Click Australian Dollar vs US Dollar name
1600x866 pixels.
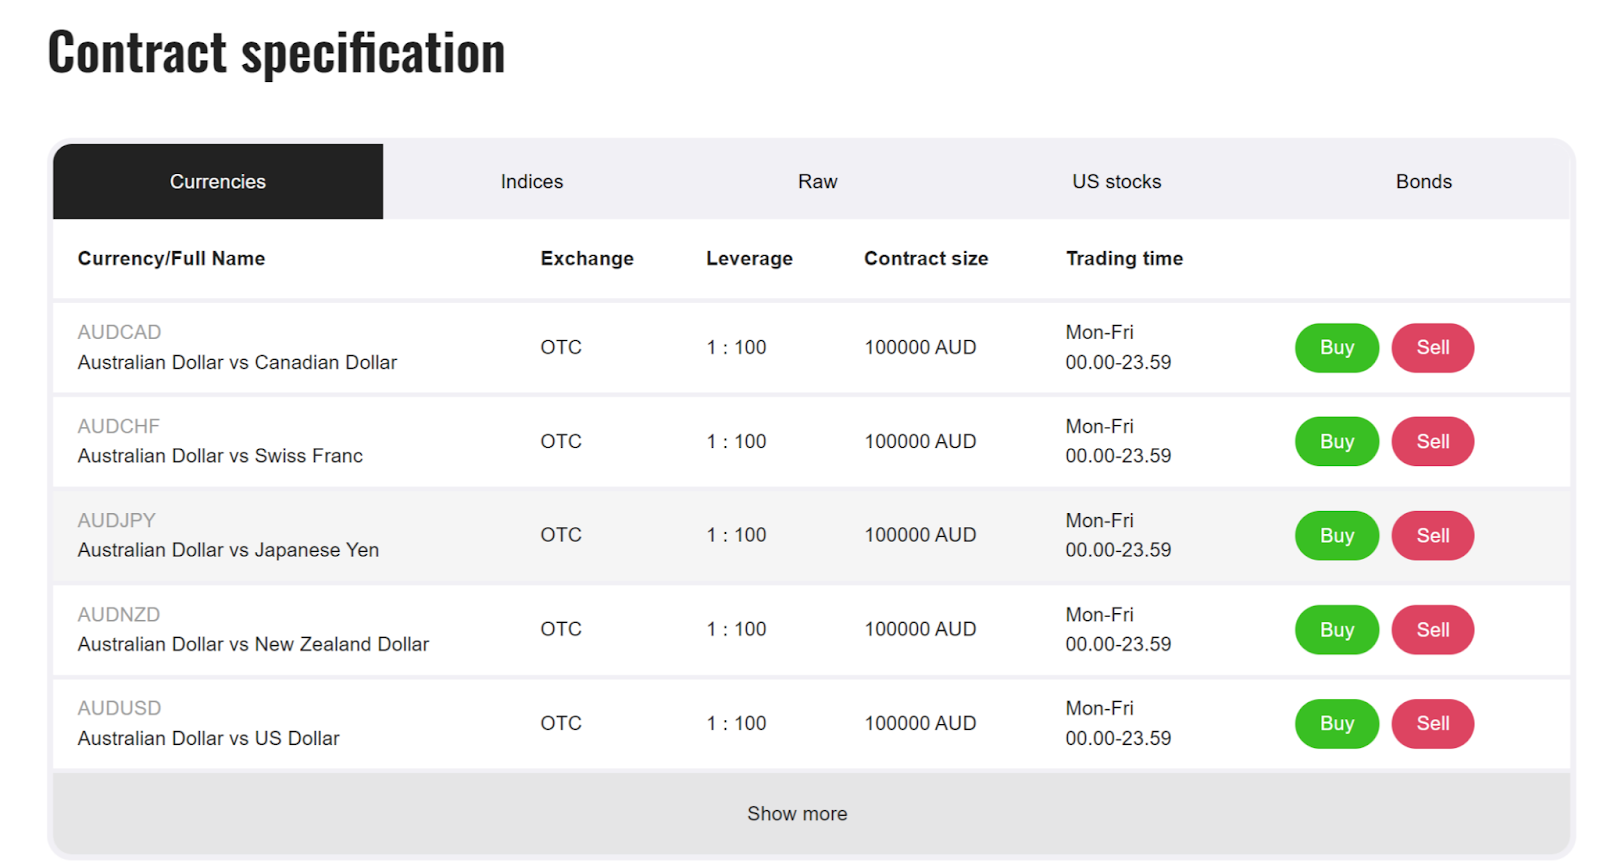pos(208,738)
